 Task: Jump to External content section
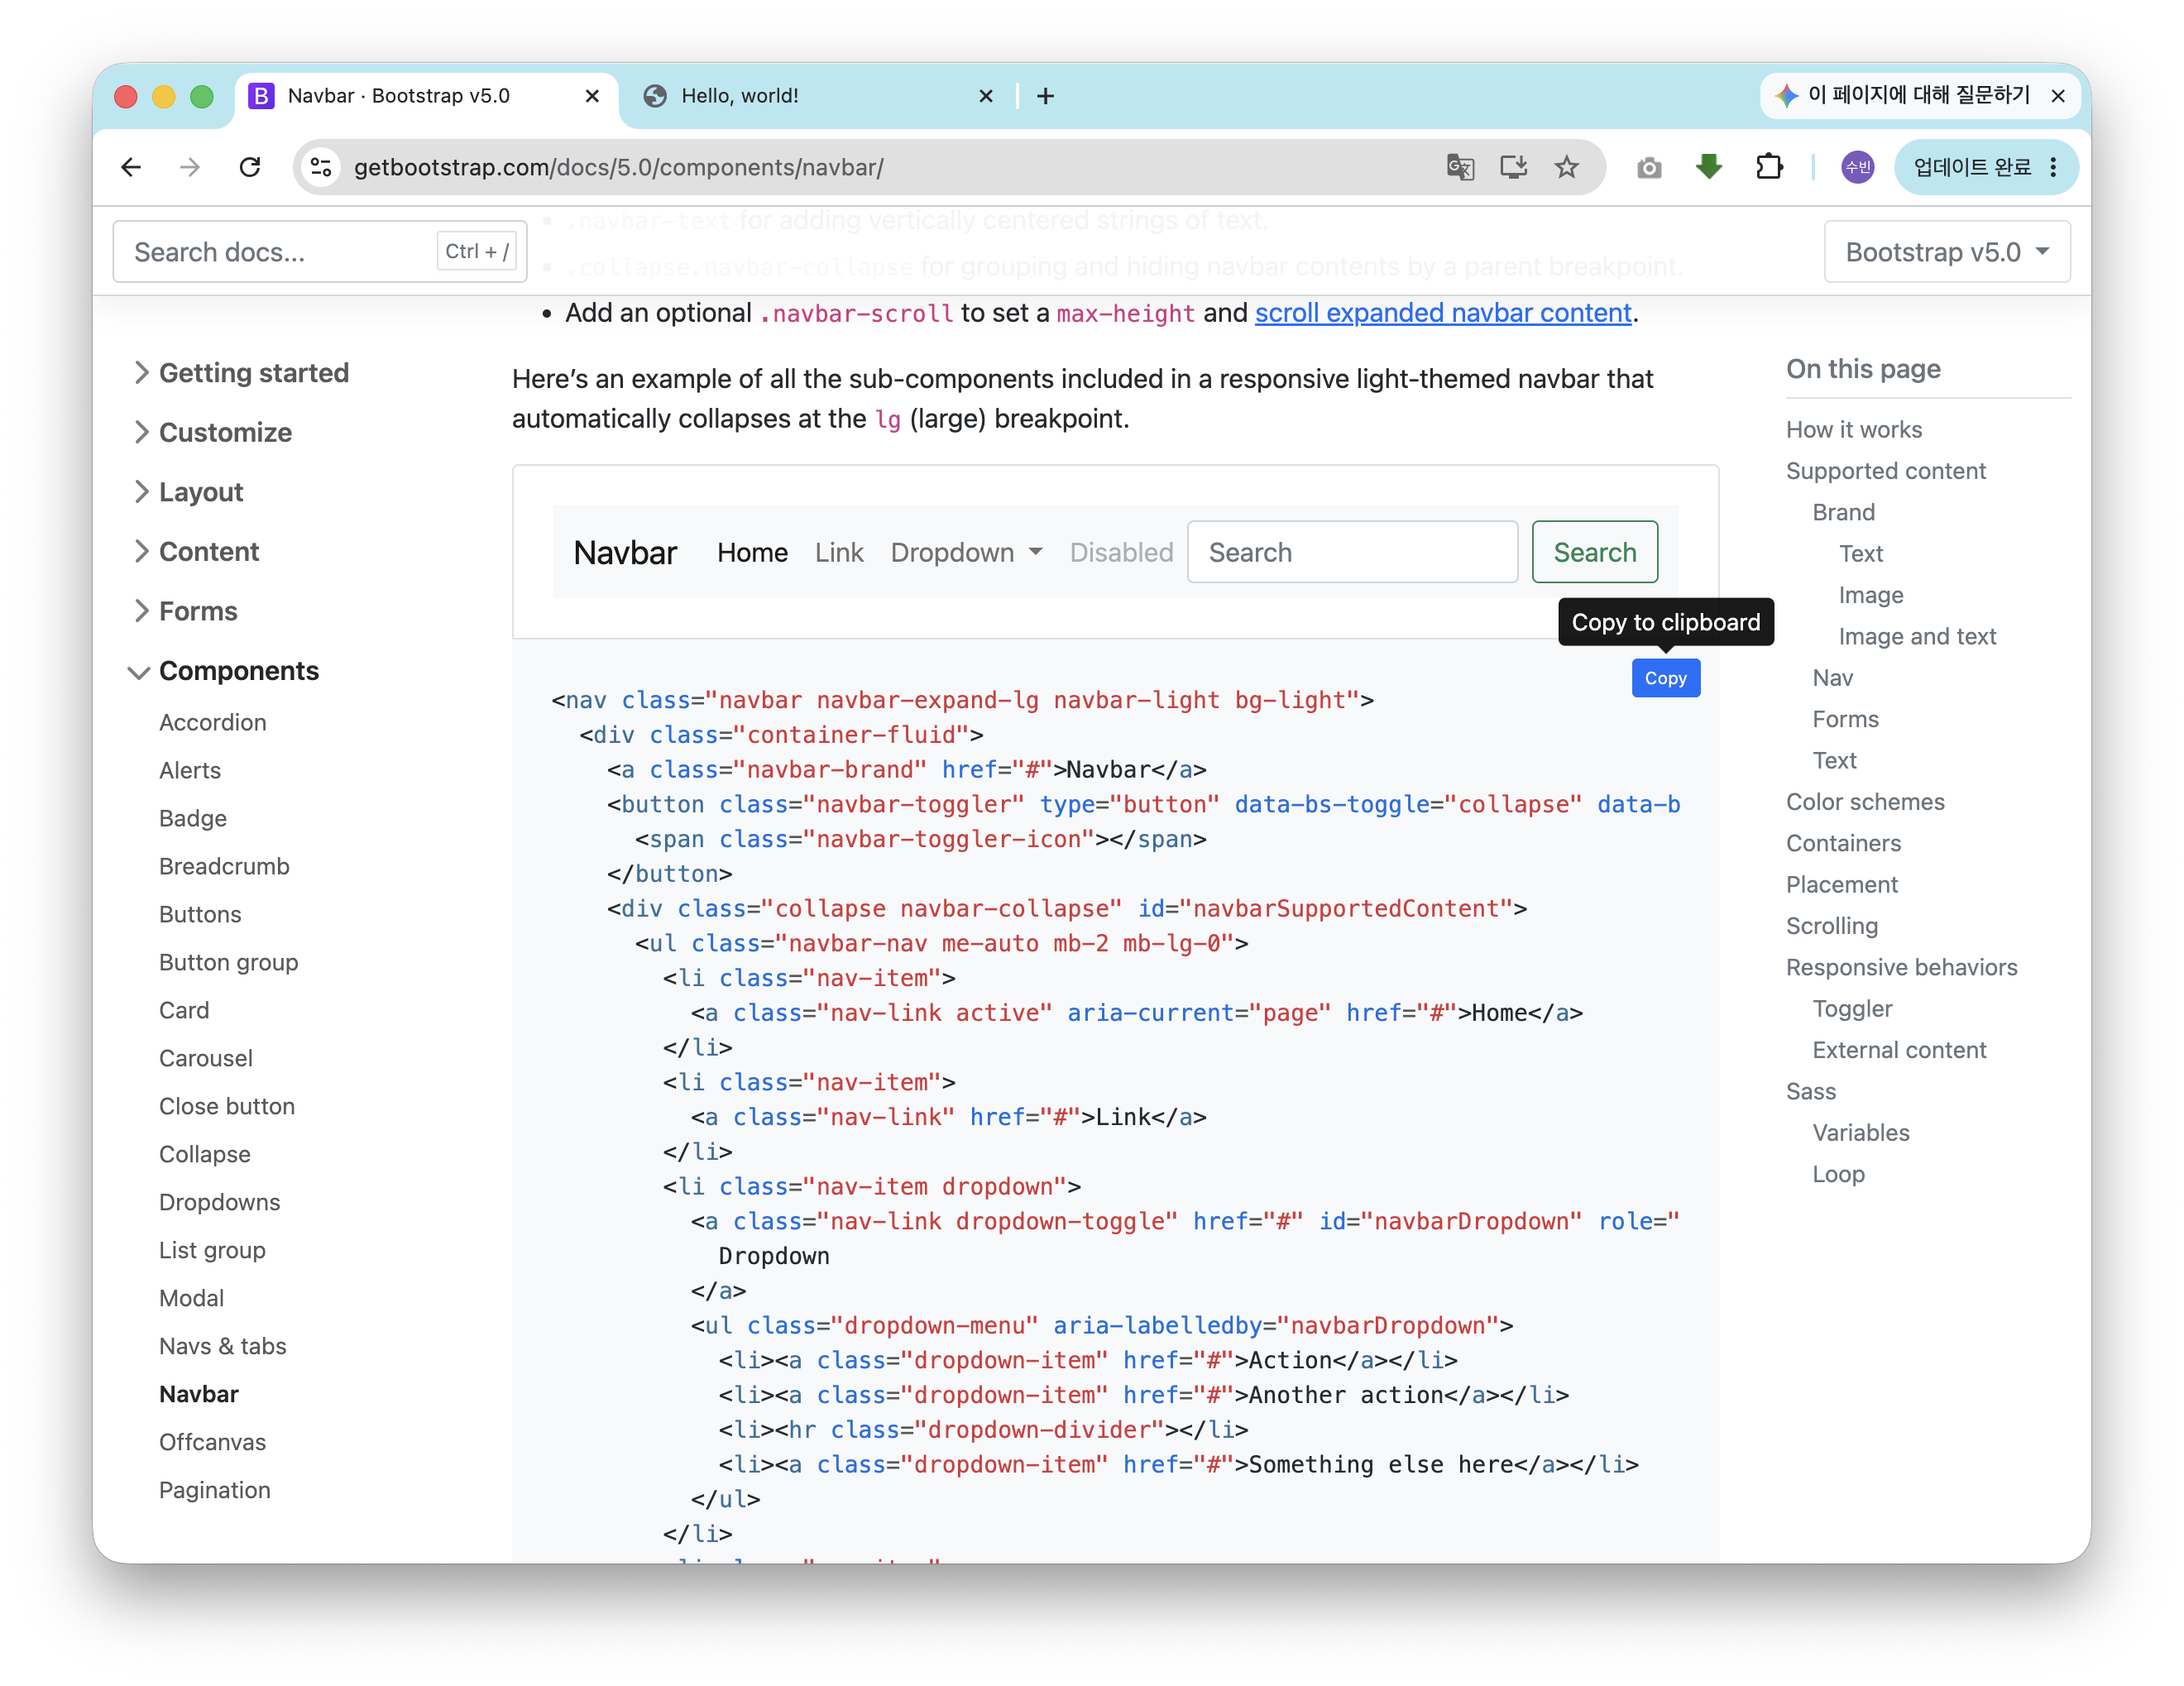tap(1899, 1050)
